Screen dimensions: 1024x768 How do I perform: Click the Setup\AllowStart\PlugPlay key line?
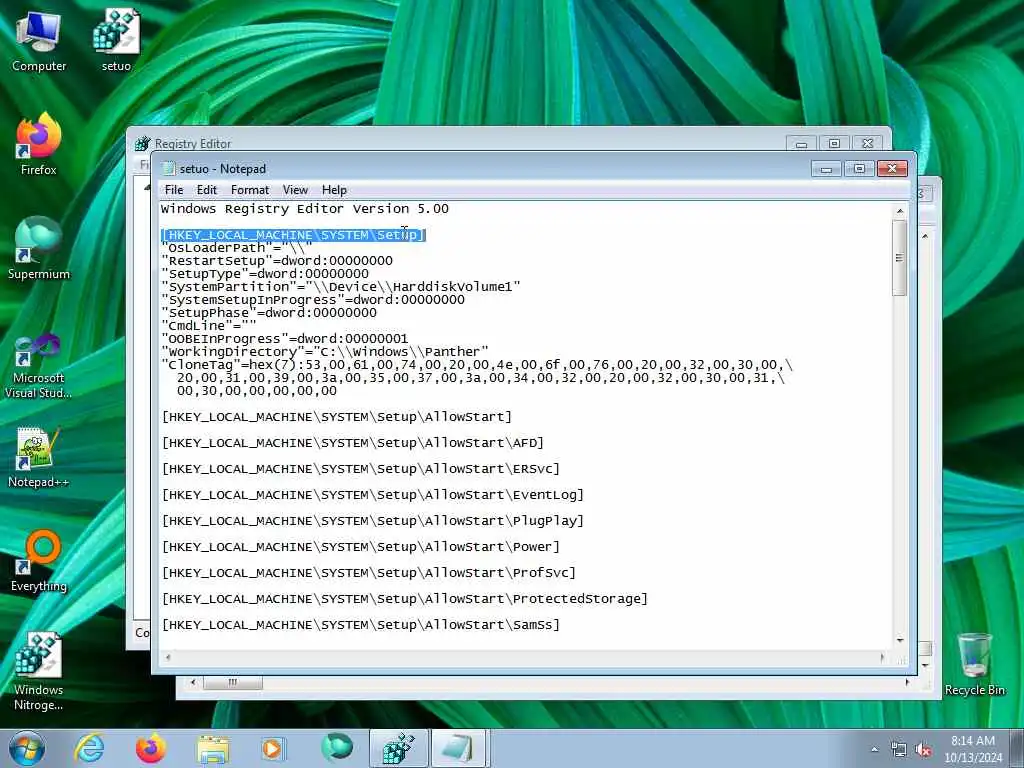point(373,521)
